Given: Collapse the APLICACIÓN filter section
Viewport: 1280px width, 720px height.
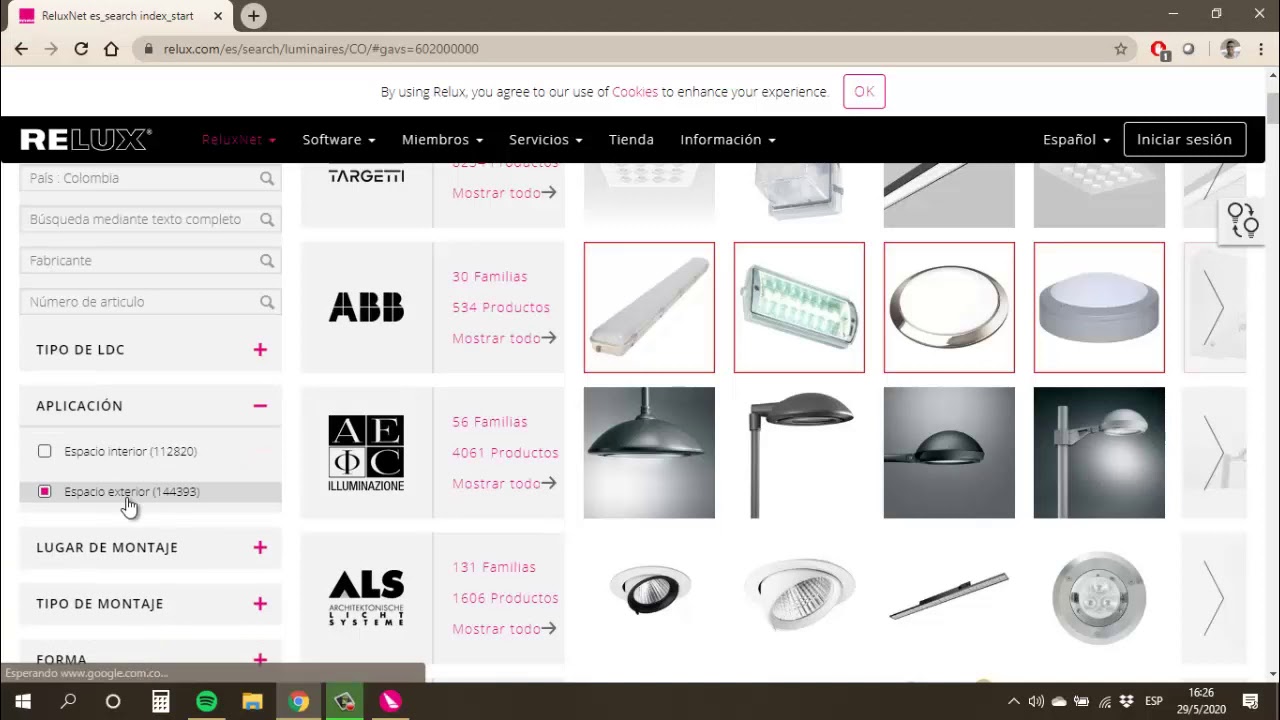Looking at the screenshot, I should (x=260, y=405).
